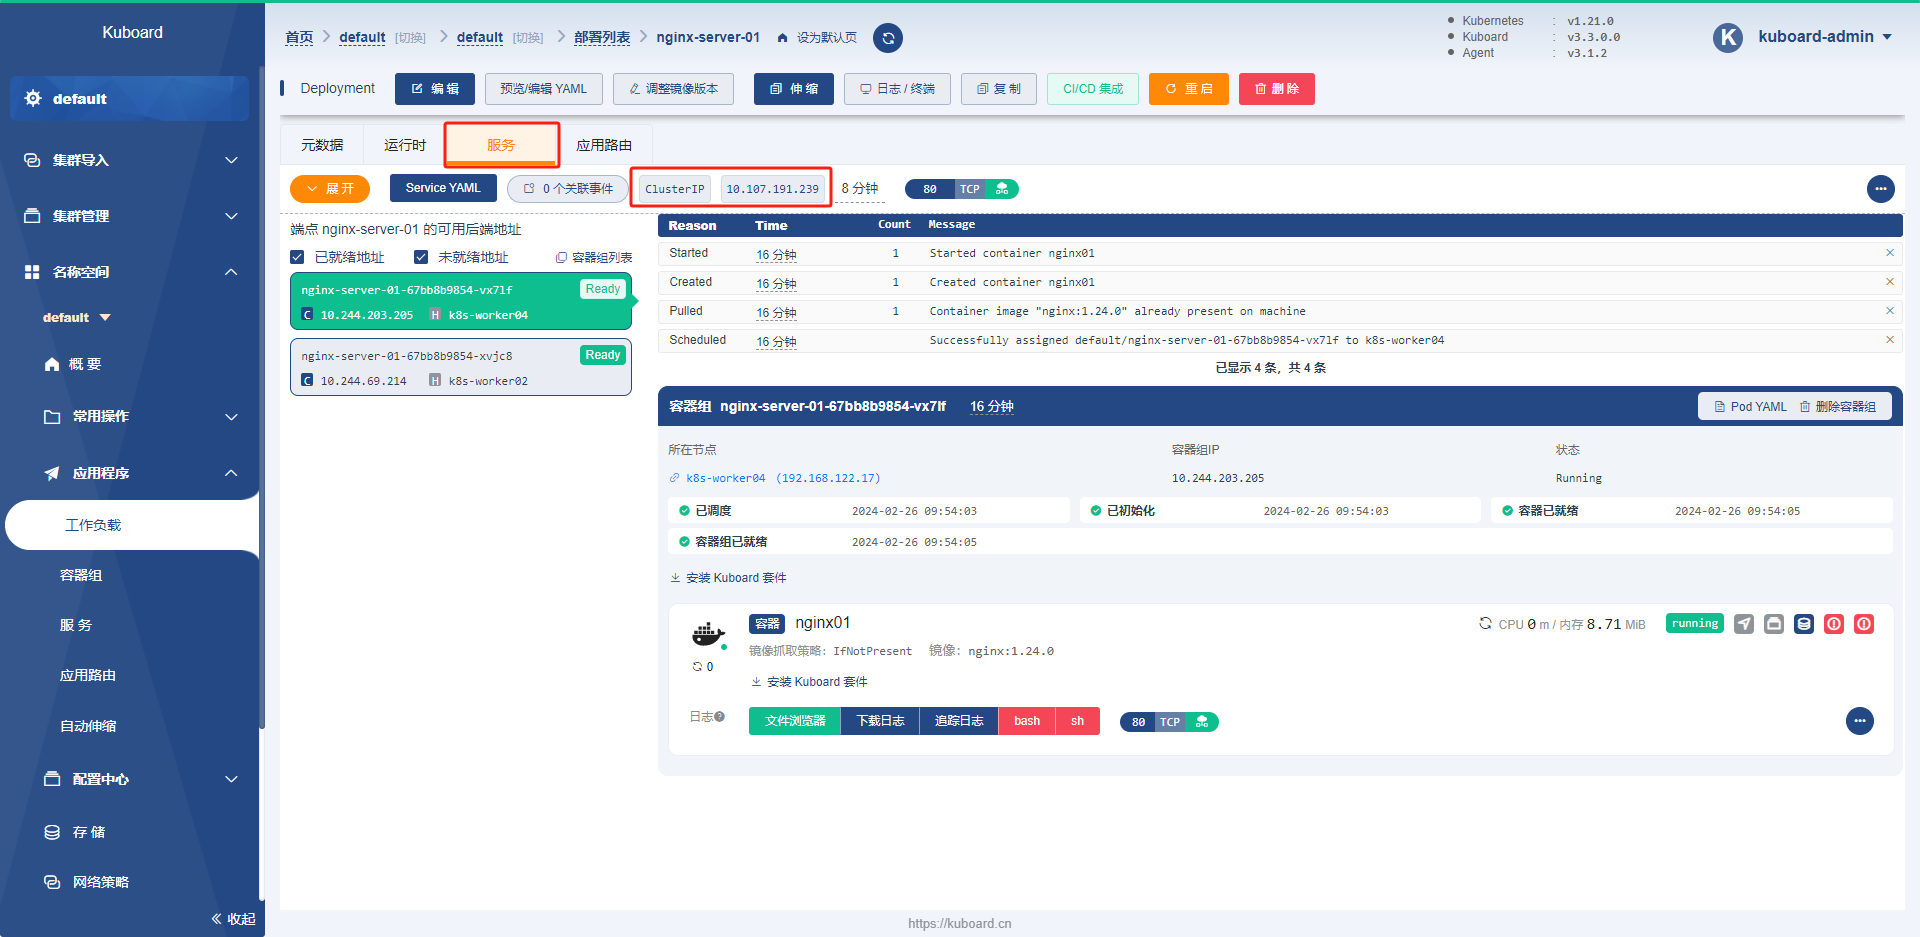Click the database icon for nginx01
This screenshot has width=1920, height=937.
(1803, 624)
